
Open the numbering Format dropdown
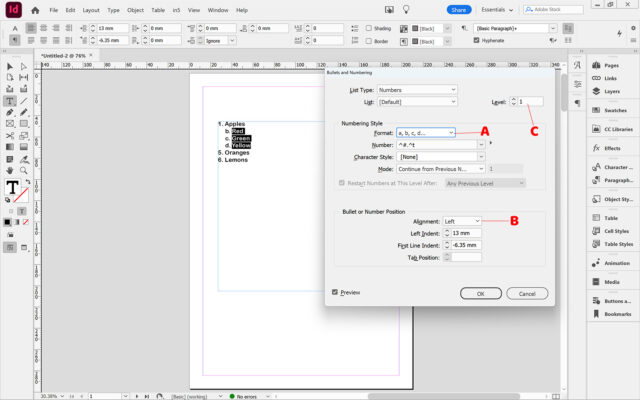(425, 132)
